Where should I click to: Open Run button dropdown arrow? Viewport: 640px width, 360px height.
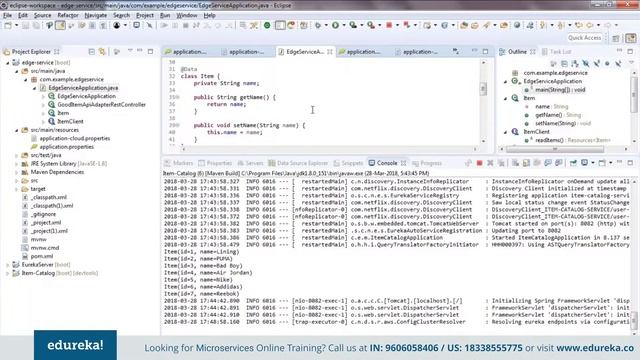pyautogui.click(x=344, y=25)
